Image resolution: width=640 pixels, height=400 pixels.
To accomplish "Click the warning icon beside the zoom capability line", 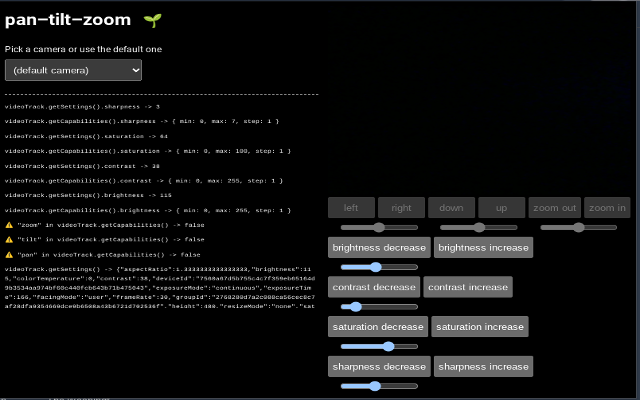I will click(x=9, y=225).
